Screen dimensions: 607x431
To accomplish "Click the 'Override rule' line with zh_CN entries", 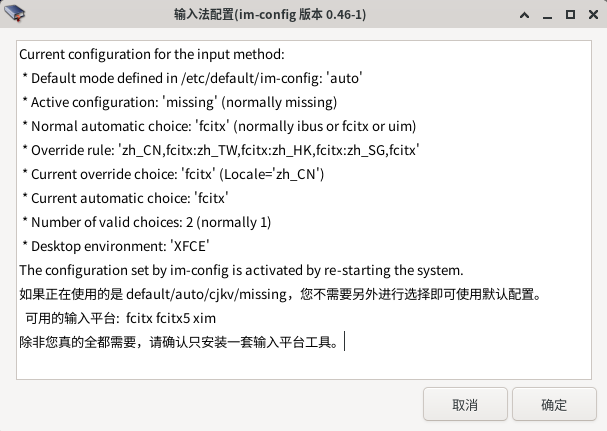I will (x=221, y=150).
